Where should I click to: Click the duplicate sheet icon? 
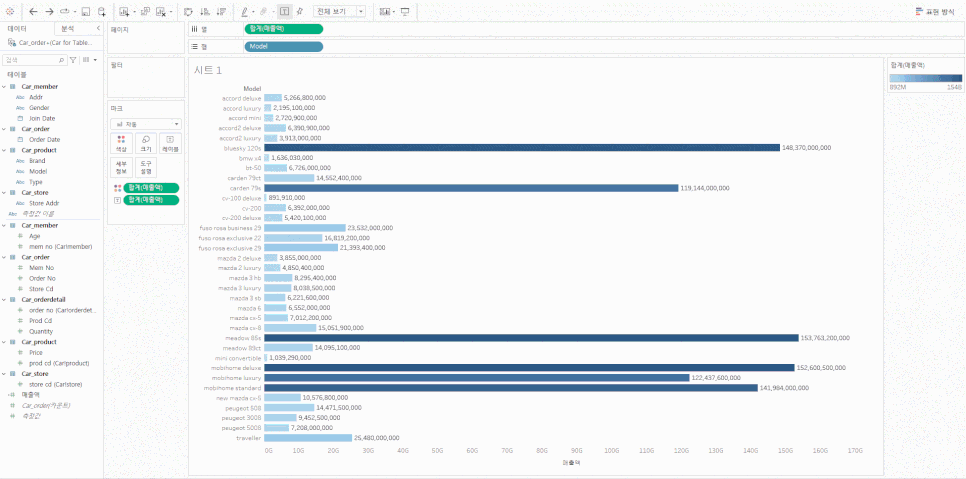click(x=145, y=12)
